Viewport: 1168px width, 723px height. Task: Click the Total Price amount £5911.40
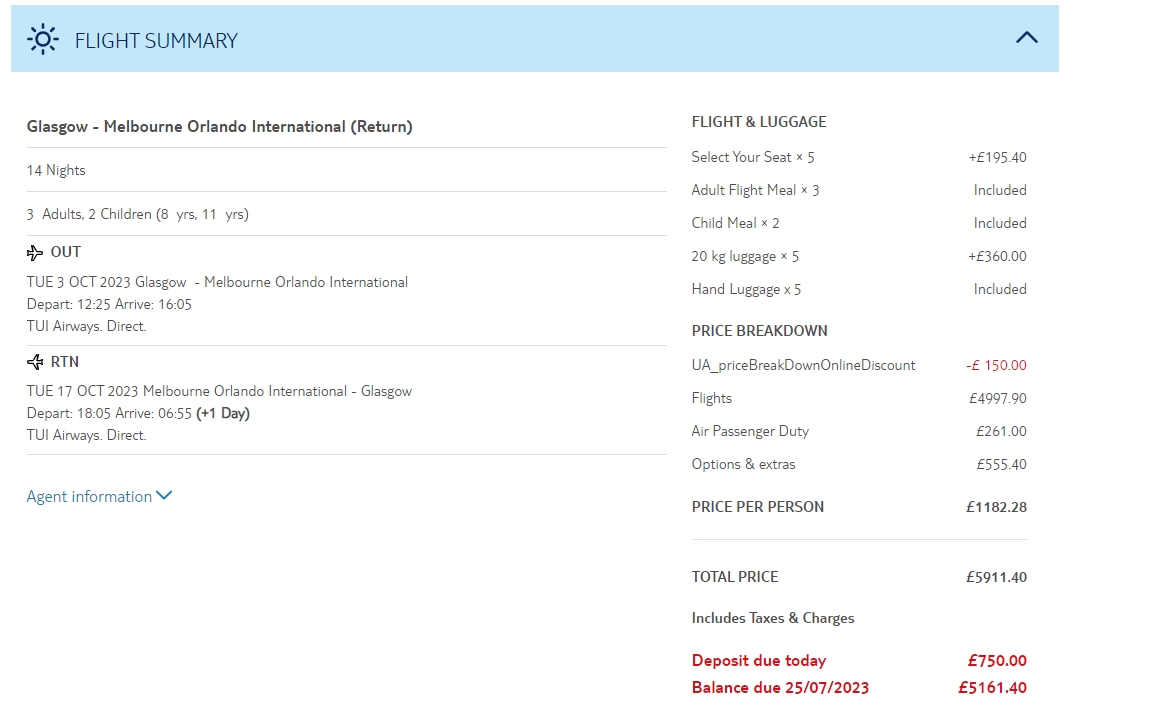[x=996, y=577]
